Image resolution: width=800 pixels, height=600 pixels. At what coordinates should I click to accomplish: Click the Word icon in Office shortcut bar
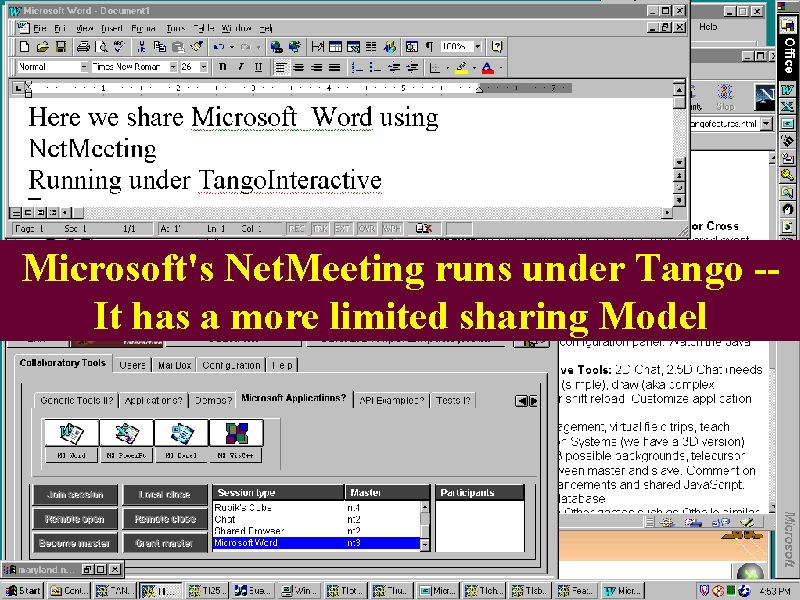click(787, 90)
